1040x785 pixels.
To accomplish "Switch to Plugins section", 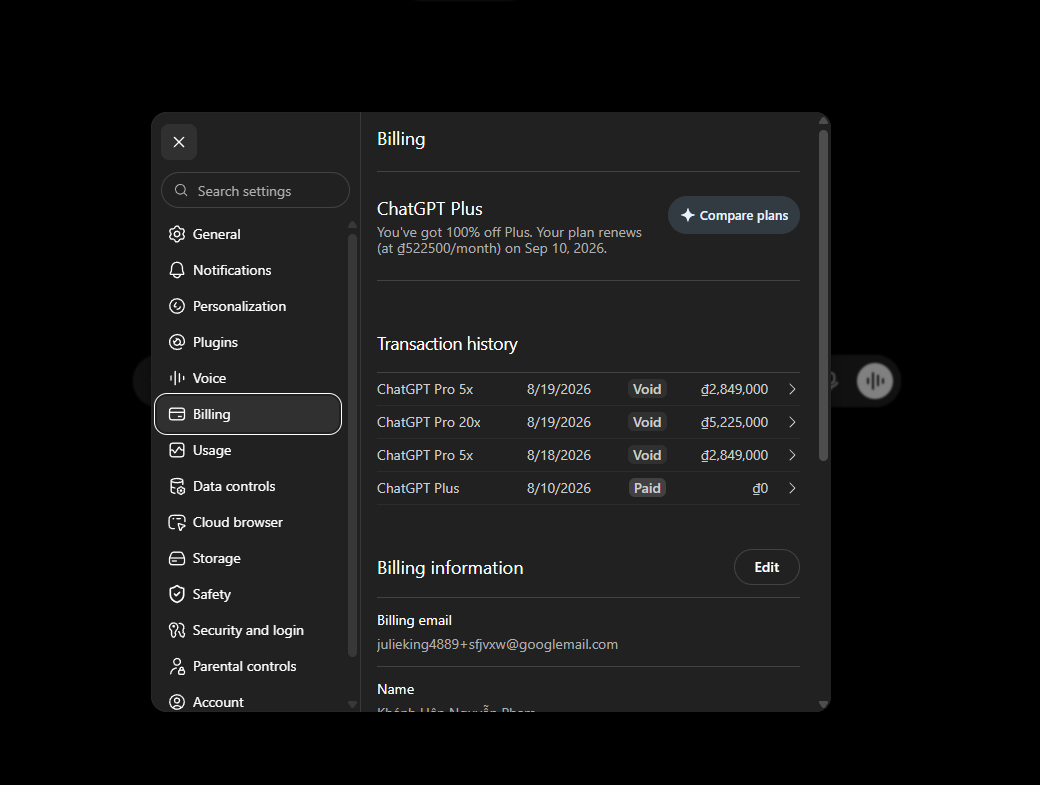I will 248,342.
